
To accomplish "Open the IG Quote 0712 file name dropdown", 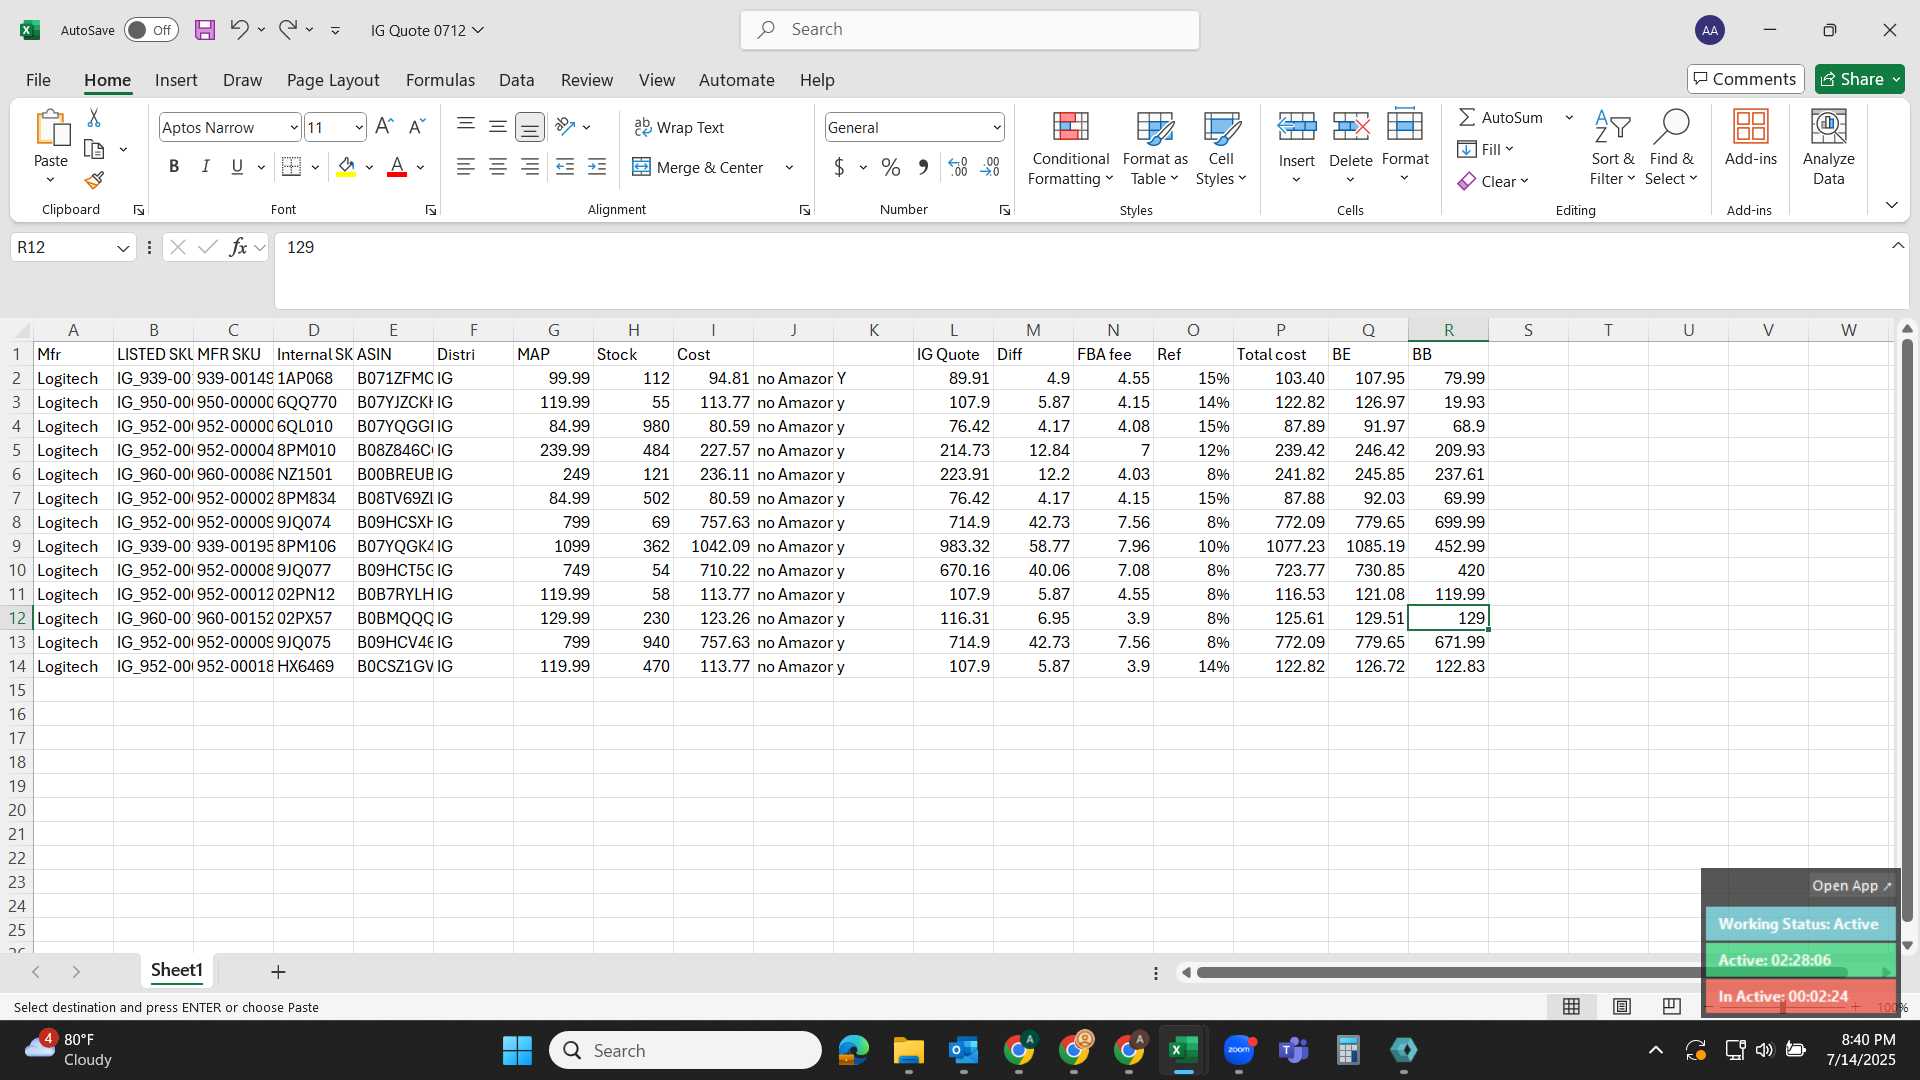I will [427, 30].
